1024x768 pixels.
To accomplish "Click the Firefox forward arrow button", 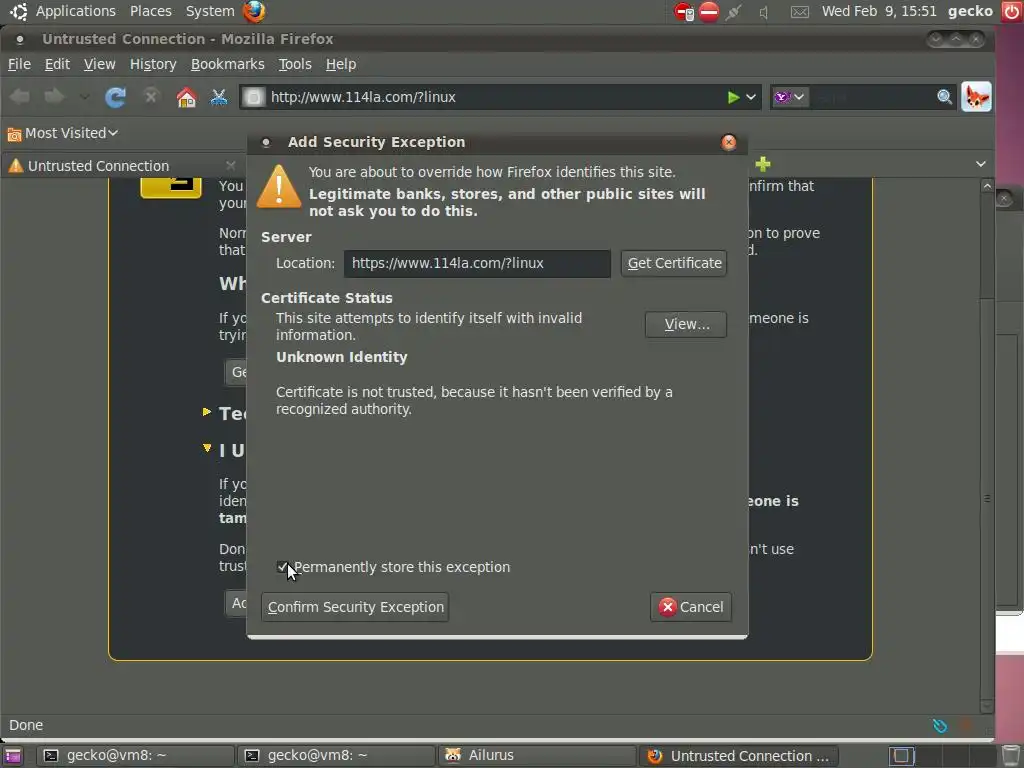I will tap(54, 97).
